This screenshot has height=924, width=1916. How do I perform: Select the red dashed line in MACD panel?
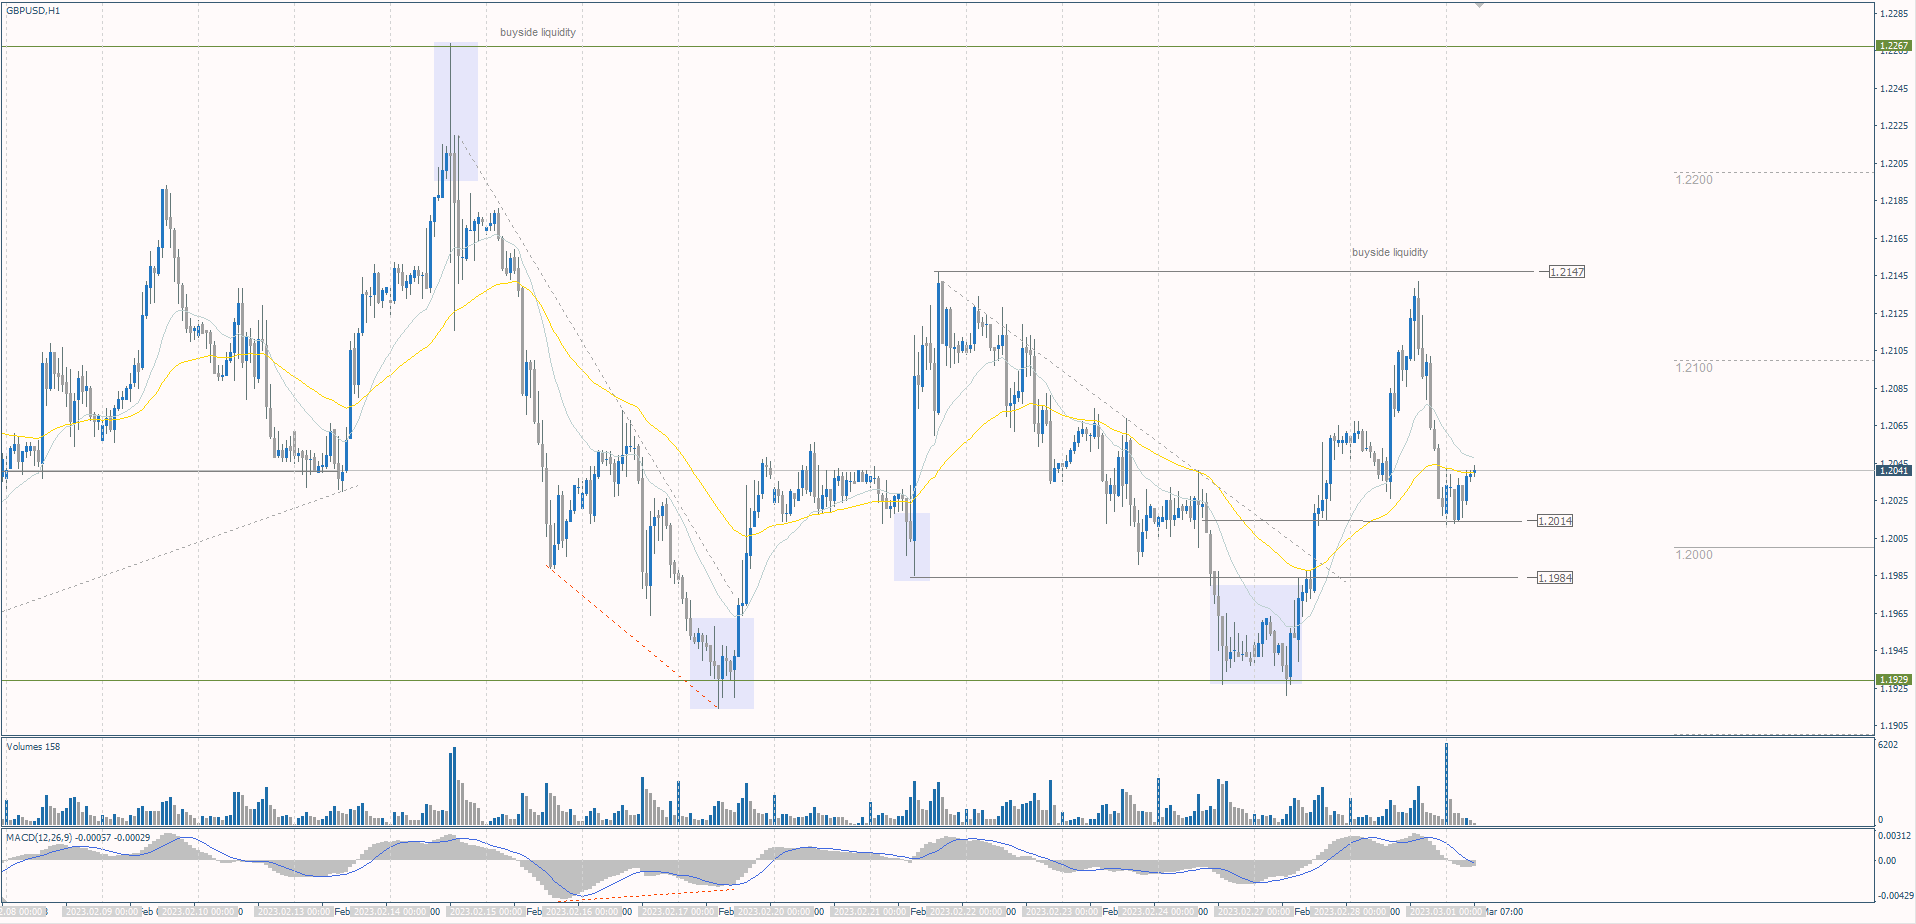(647, 894)
